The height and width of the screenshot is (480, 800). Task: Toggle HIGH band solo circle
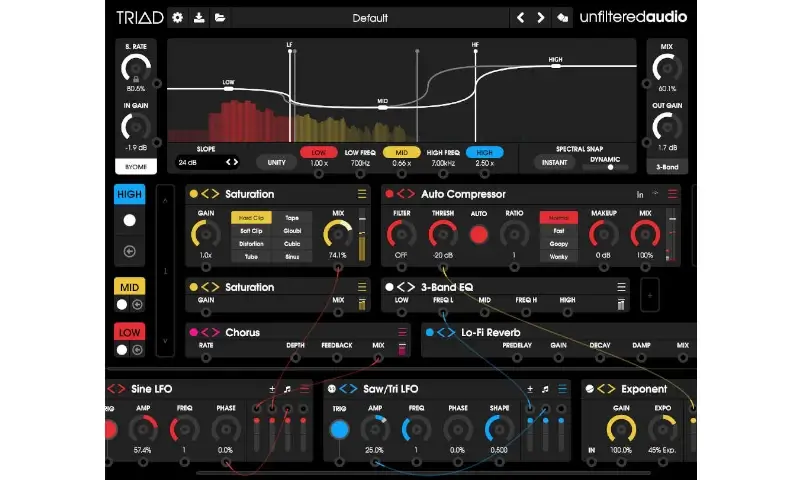pyautogui.click(x=130, y=220)
